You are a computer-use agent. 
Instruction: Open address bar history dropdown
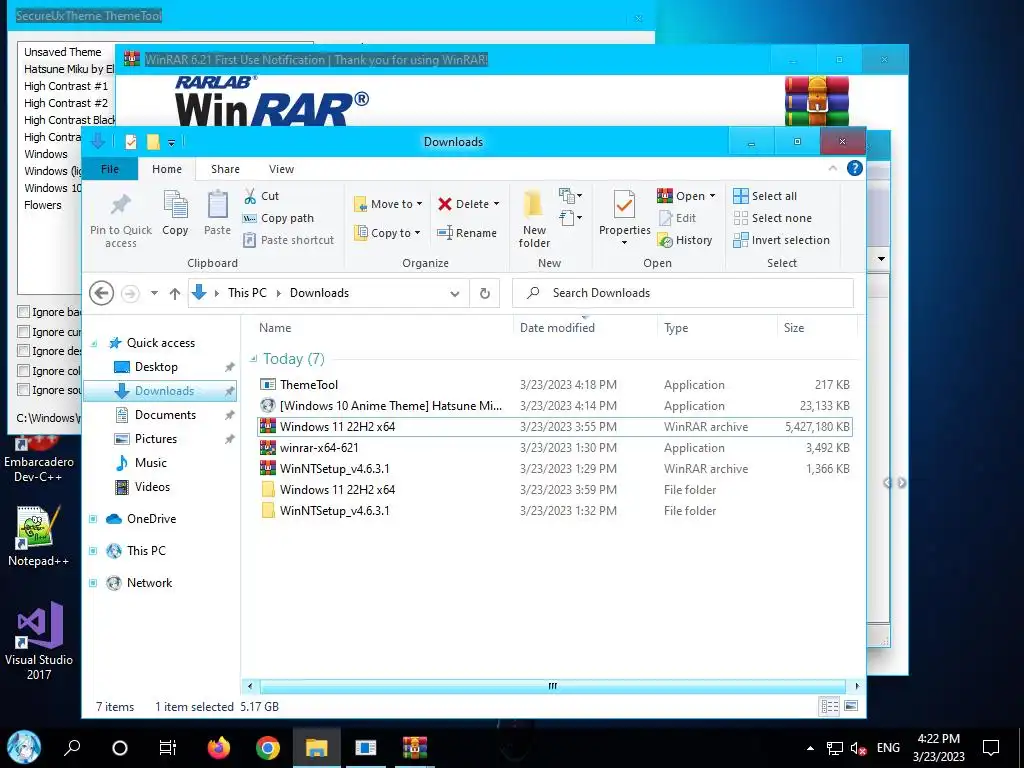[455, 293]
